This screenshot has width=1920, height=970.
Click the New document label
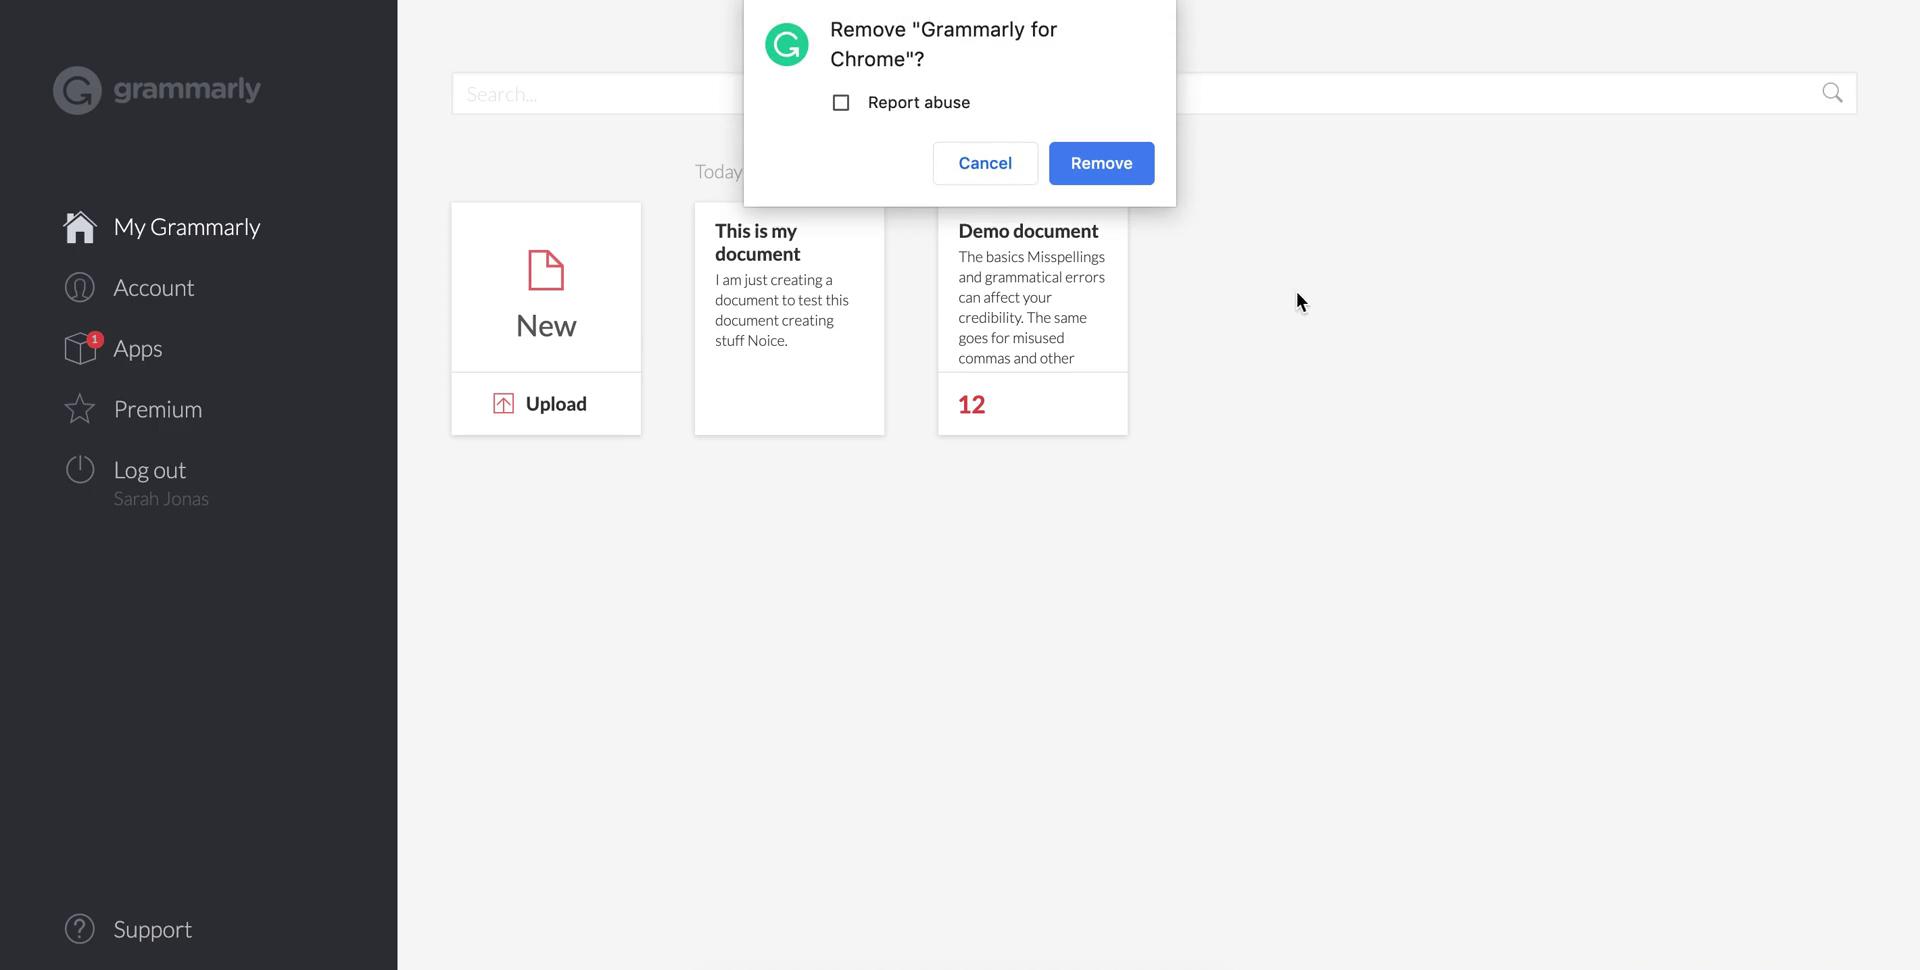[x=546, y=326]
